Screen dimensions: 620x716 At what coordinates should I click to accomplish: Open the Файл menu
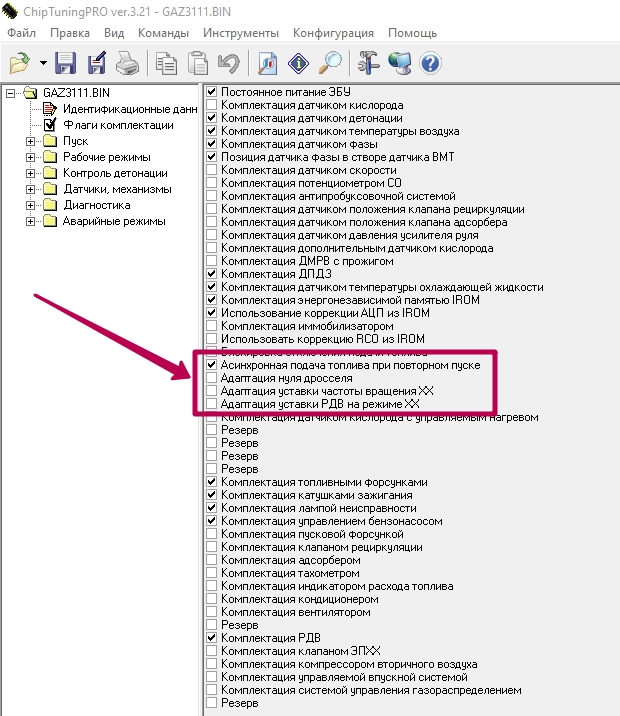(21, 33)
